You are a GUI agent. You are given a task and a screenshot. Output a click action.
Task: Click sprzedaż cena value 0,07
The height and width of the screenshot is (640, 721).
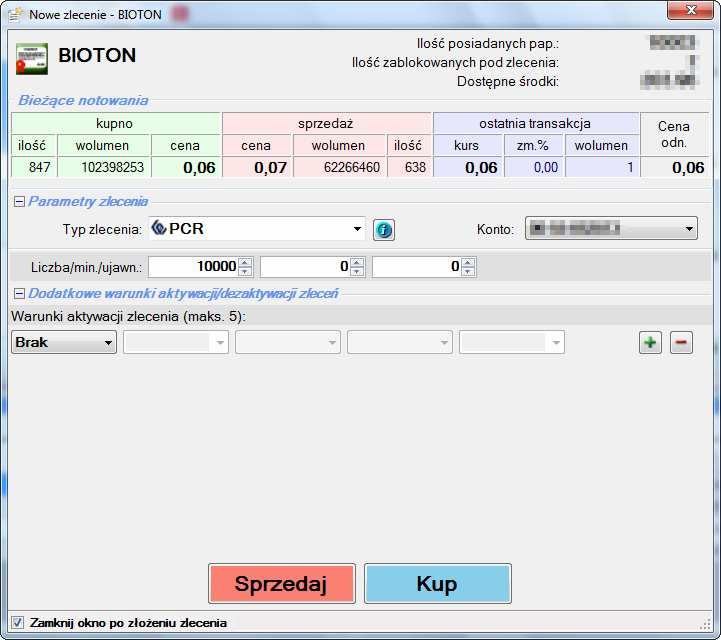[270, 167]
